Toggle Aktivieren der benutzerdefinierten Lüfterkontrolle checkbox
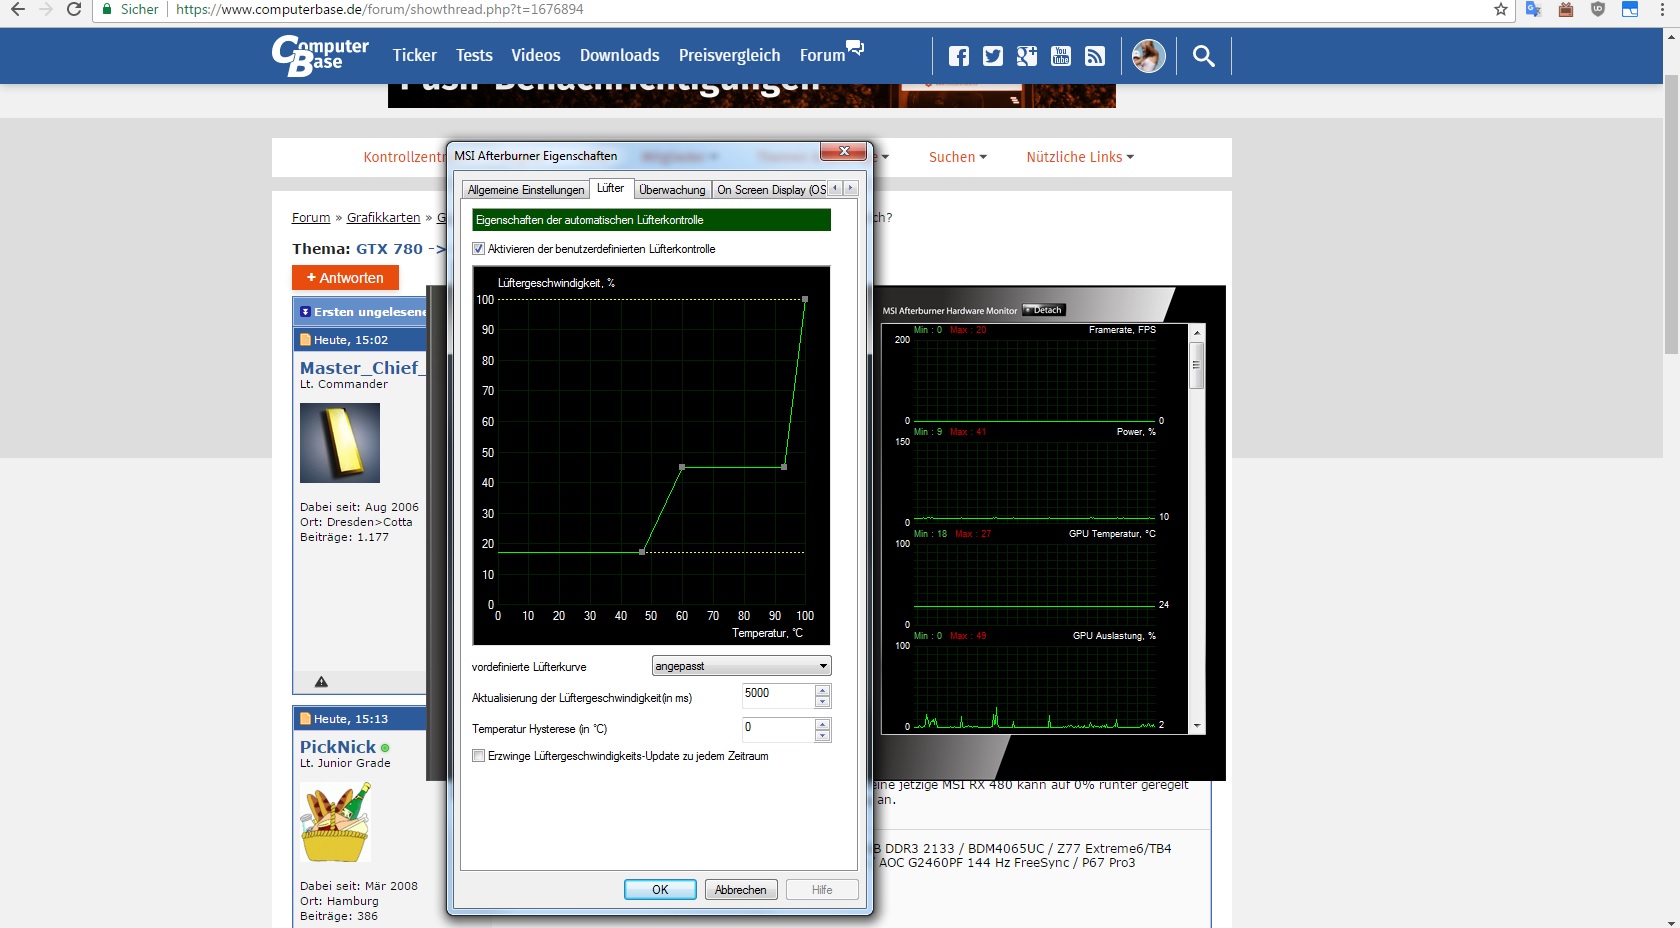 pos(478,249)
